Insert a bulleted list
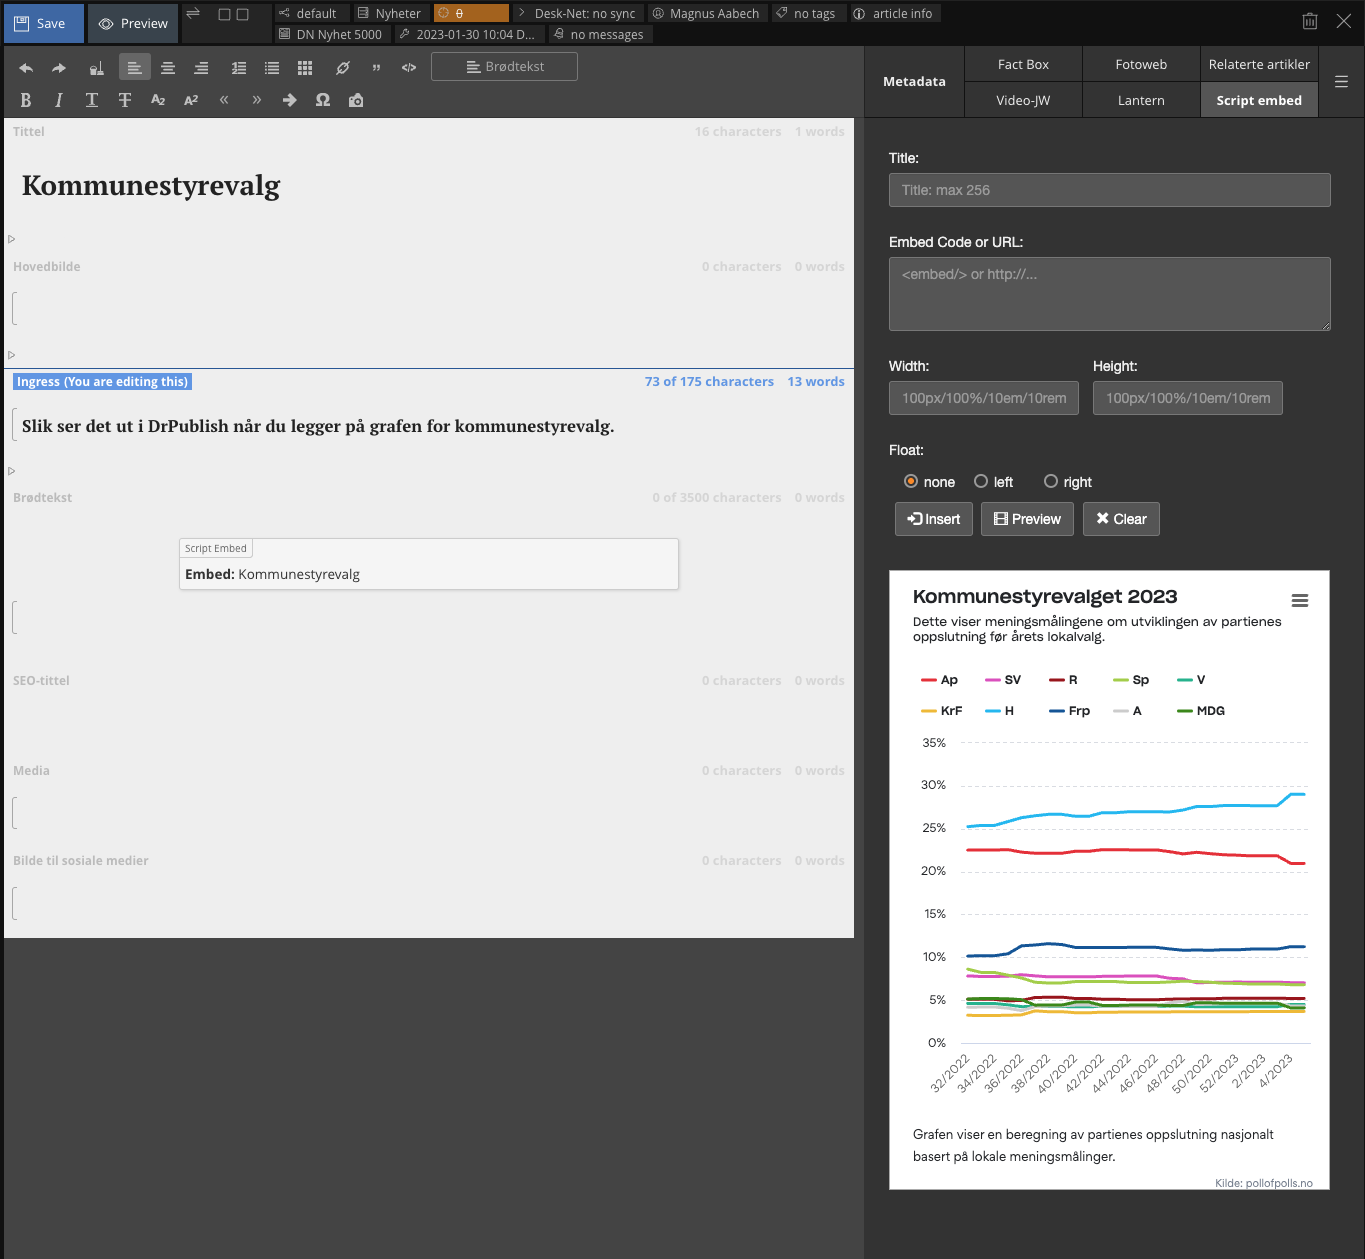The height and width of the screenshot is (1259, 1365). (x=272, y=68)
